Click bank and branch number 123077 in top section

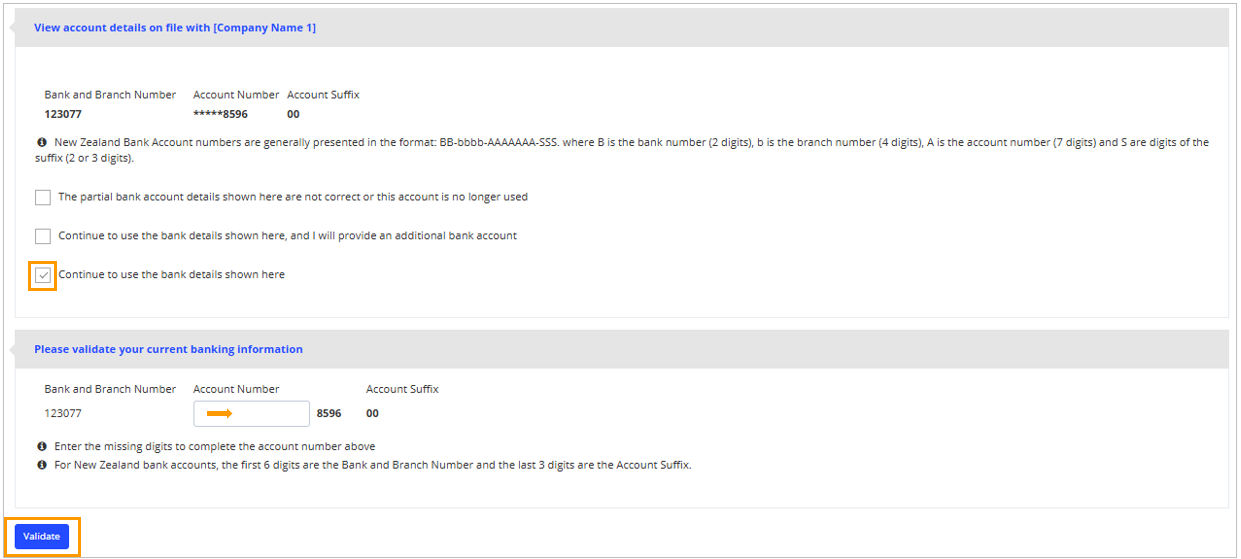63,114
